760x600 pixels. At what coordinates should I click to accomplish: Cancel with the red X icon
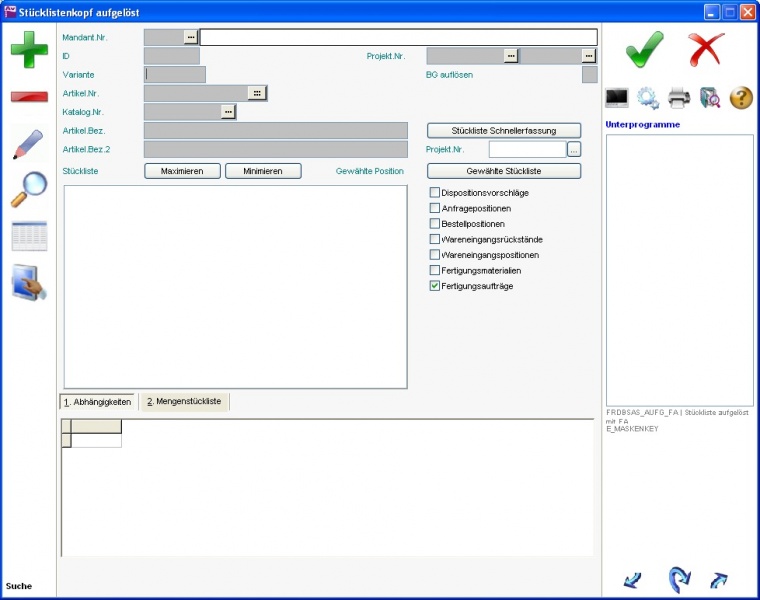[706, 49]
